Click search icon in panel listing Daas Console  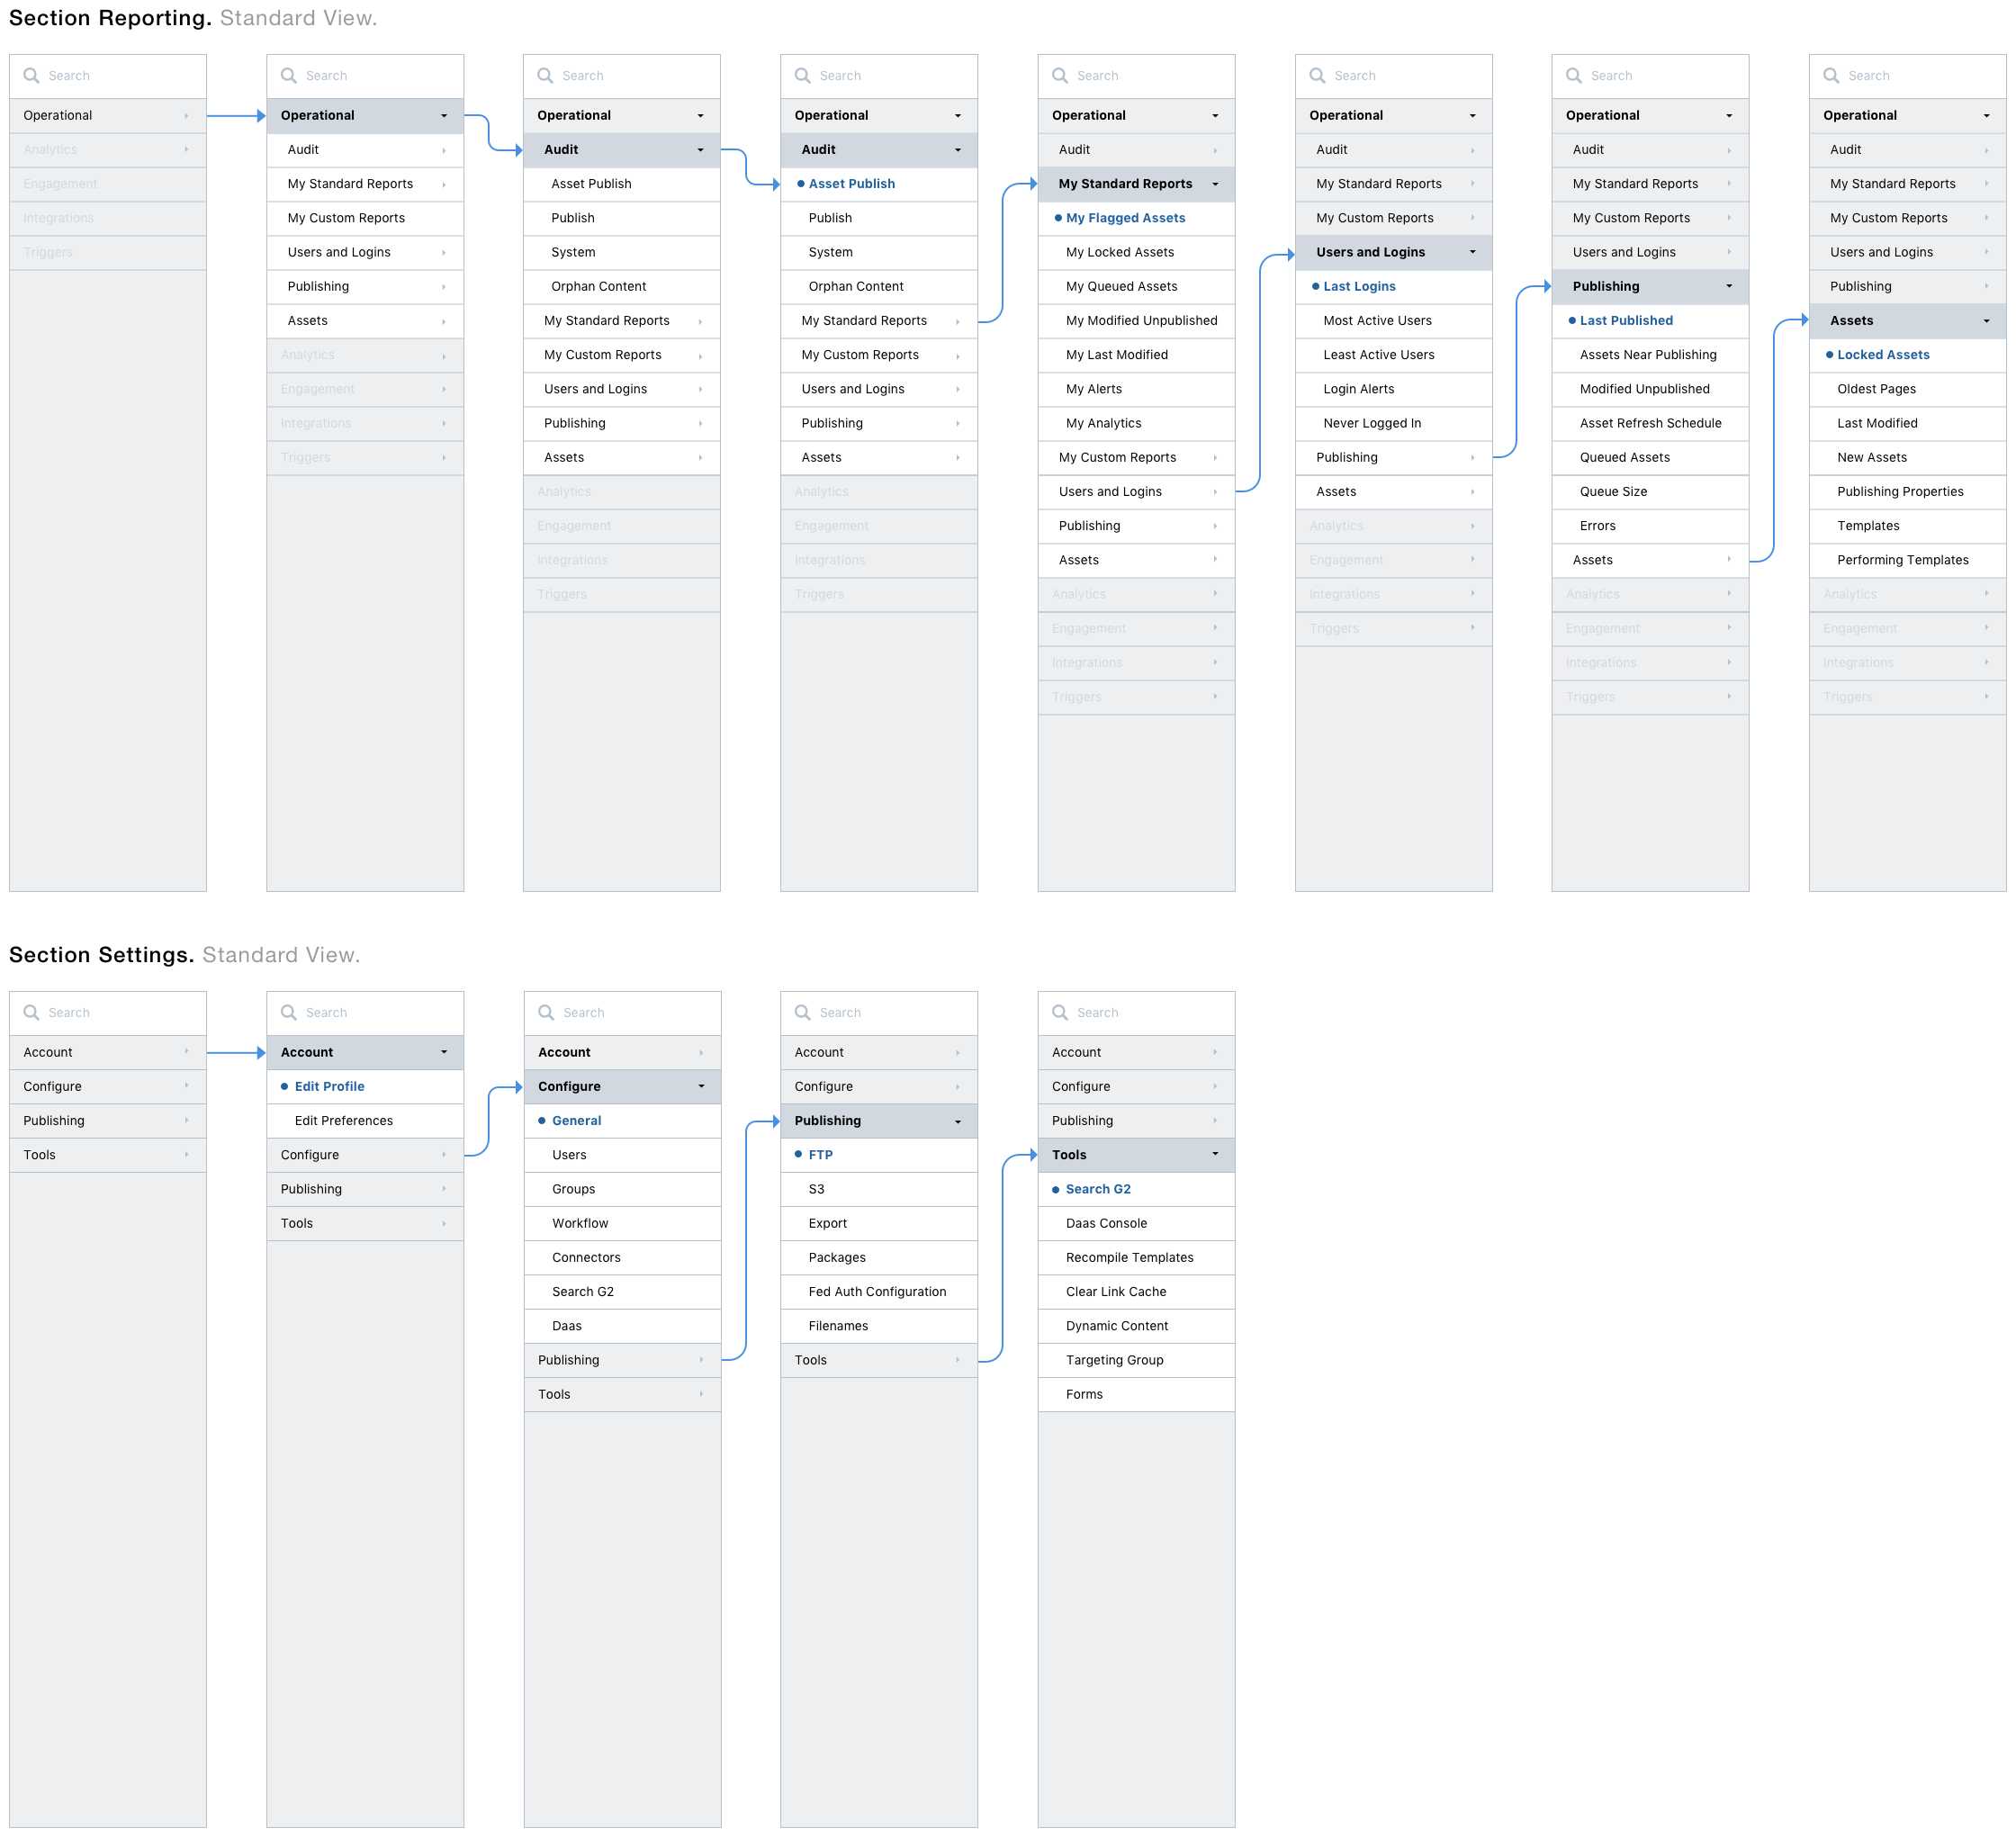(x=1059, y=1012)
